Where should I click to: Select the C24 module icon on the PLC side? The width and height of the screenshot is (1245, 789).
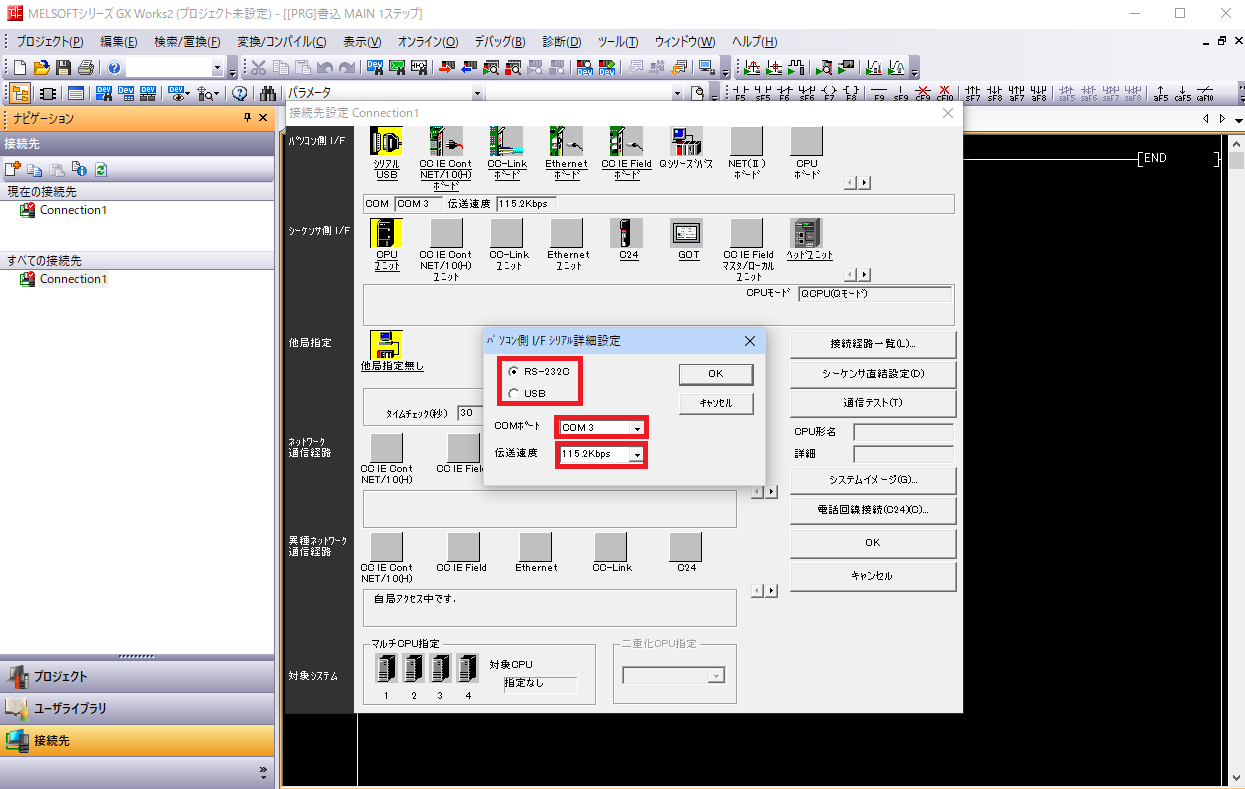(626, 233)
